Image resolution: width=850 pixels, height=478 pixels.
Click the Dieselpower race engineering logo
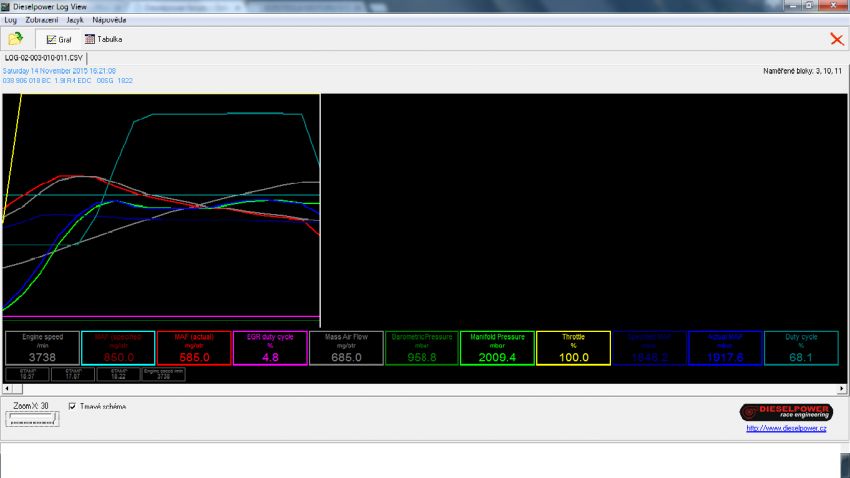click(786, 412)
